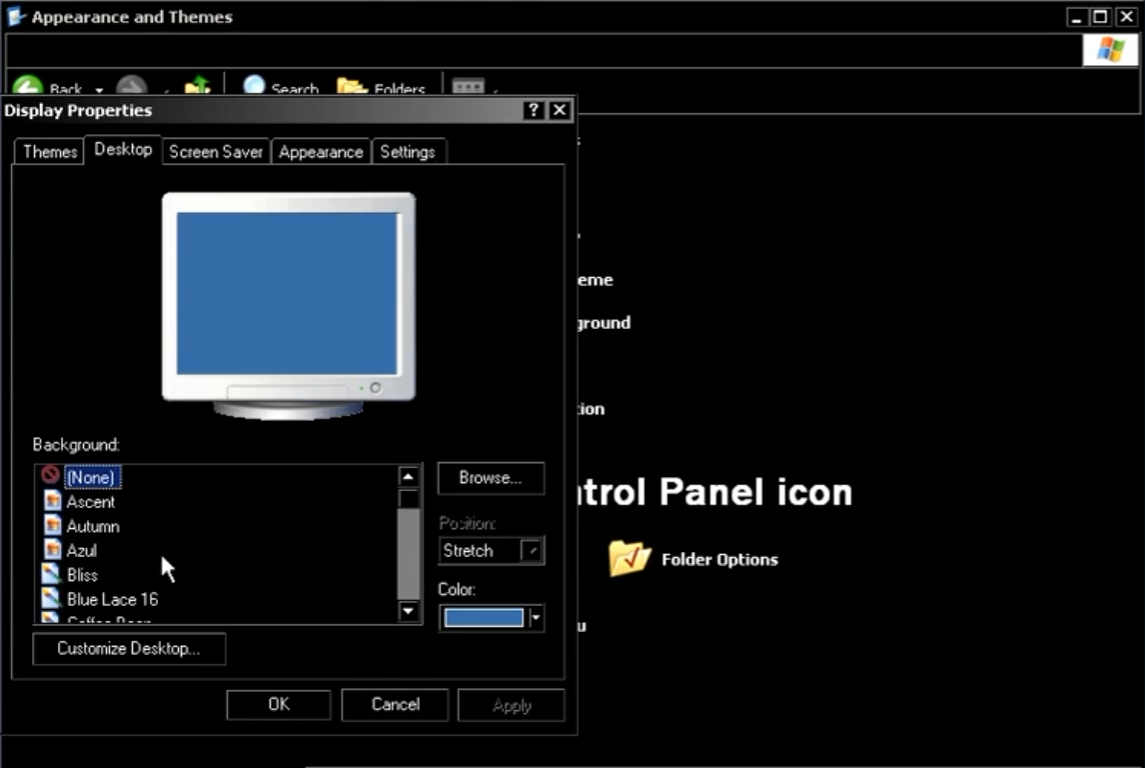Viewport: 1145px width, 768px height.
Task: Open Search in Appearance and Themes toolbar
Action: [x=280, y=86]
